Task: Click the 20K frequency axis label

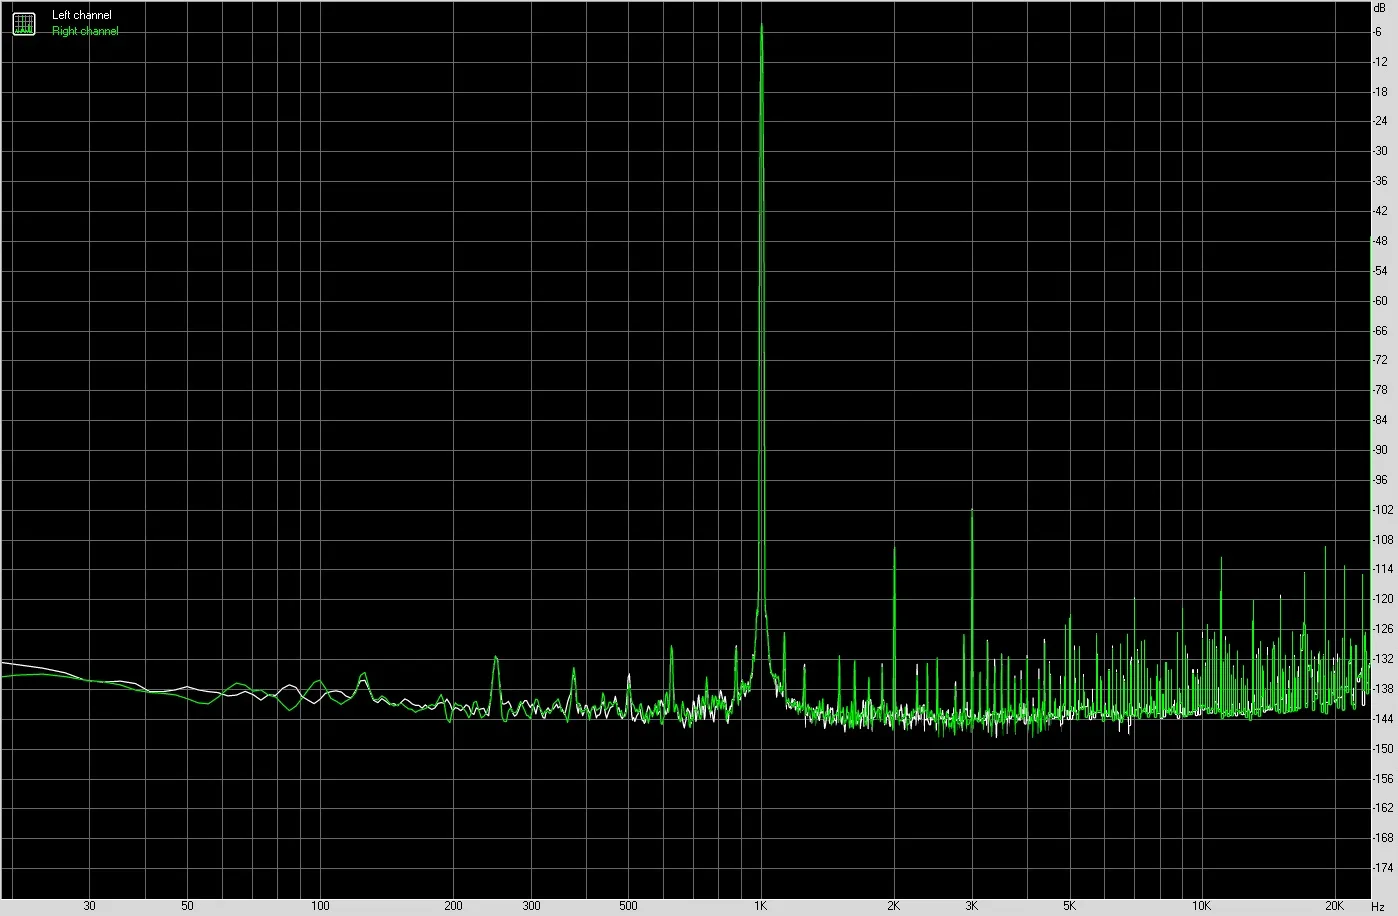Action: pyautogui.click(x=1335, y=906)
